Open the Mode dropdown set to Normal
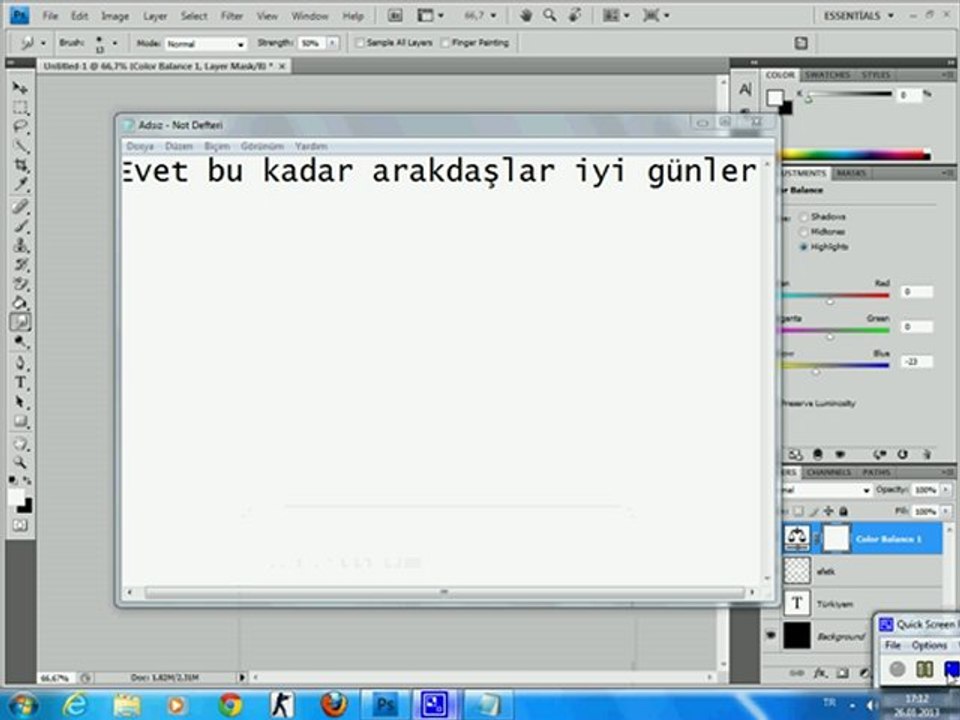This screenshot has height=720, width=960. click(206, 44)
